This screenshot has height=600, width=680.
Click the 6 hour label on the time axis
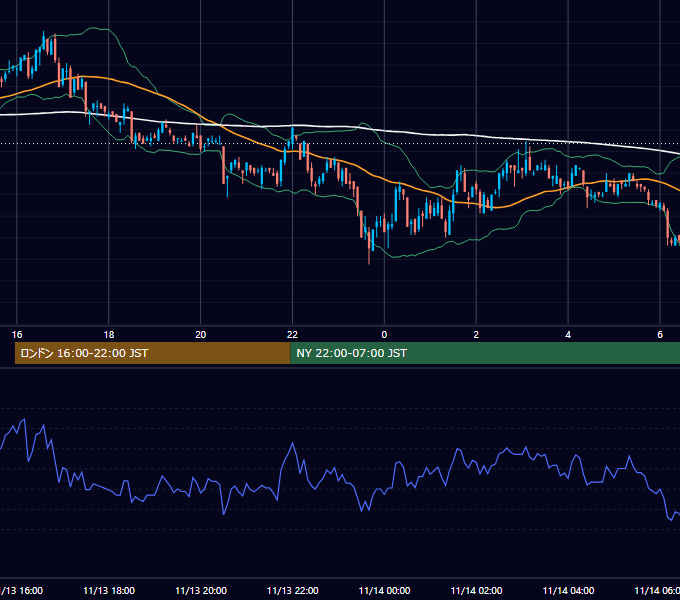coord(660,335)
